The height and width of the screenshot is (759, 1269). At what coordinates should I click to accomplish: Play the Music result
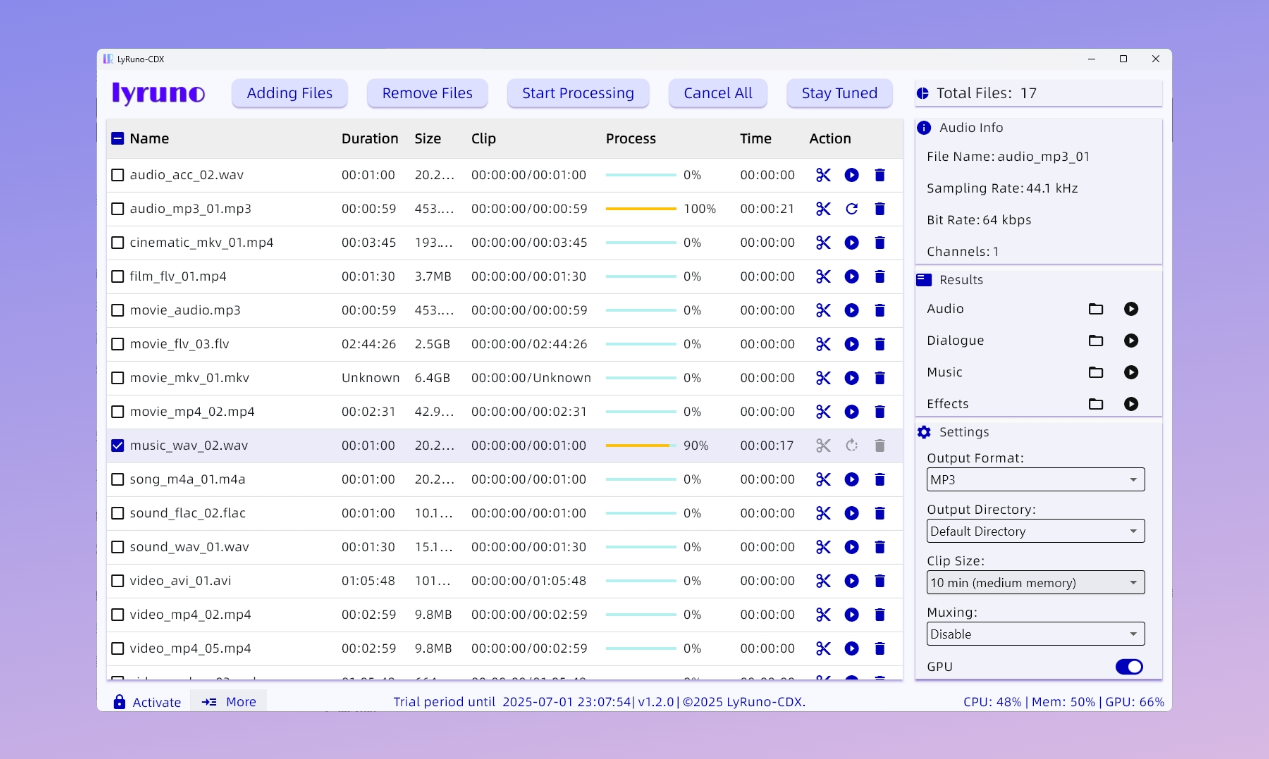[x=1131, y=372]
